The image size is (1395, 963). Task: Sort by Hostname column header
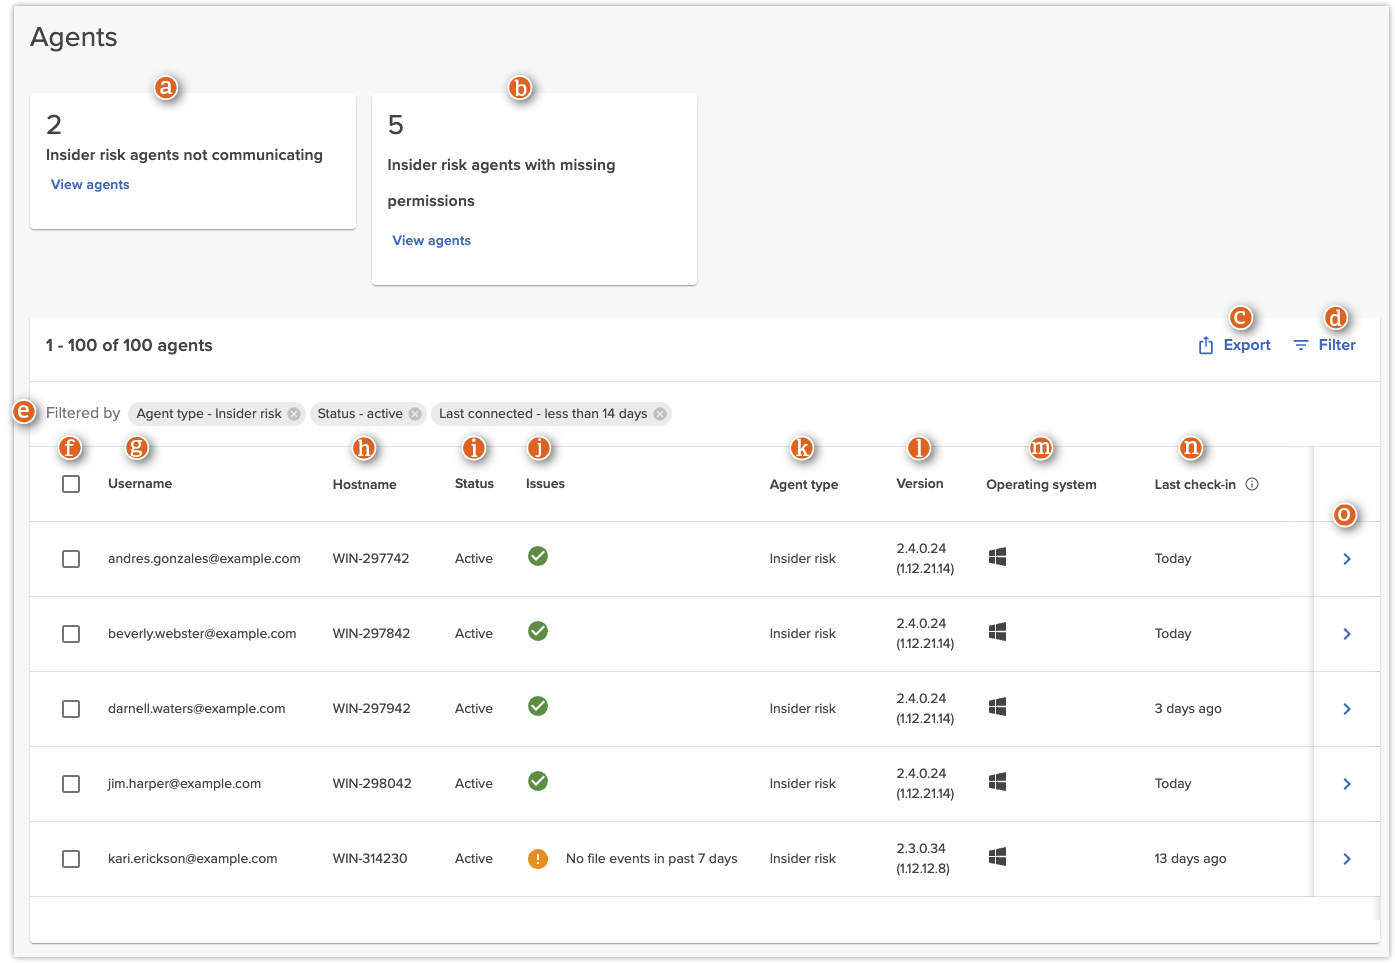tap(364, 485)
